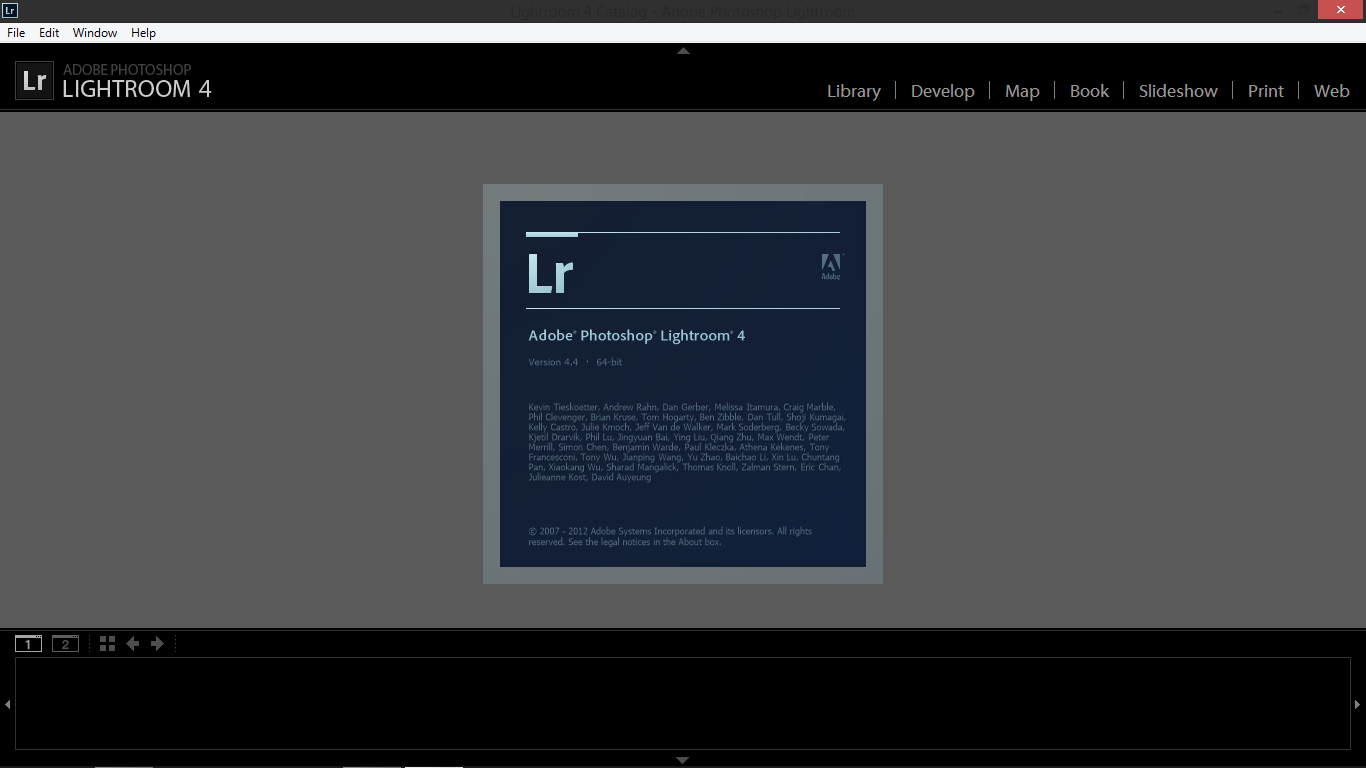Switch to the Print module
The width and height of the screenshot is (1366, 768).
click(x=1265, y=91)
